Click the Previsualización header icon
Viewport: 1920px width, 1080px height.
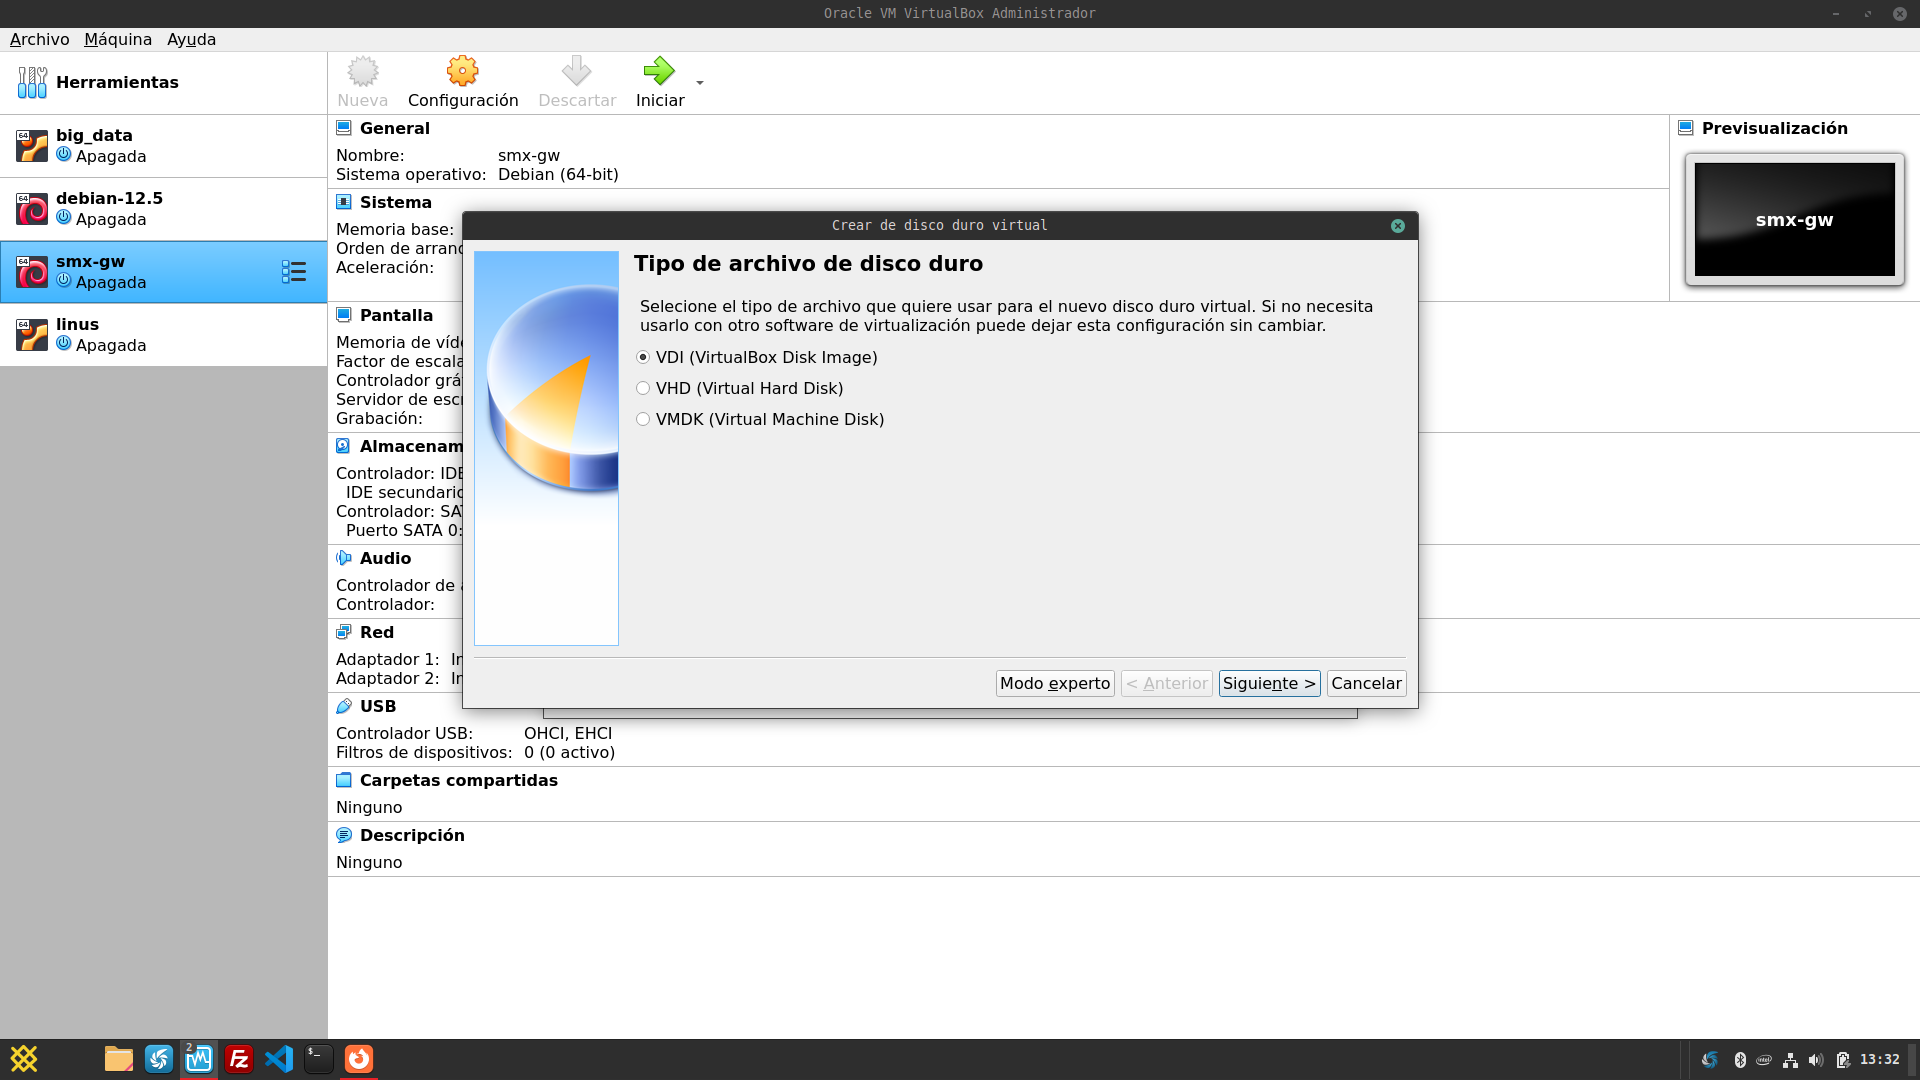(1686, 128)
